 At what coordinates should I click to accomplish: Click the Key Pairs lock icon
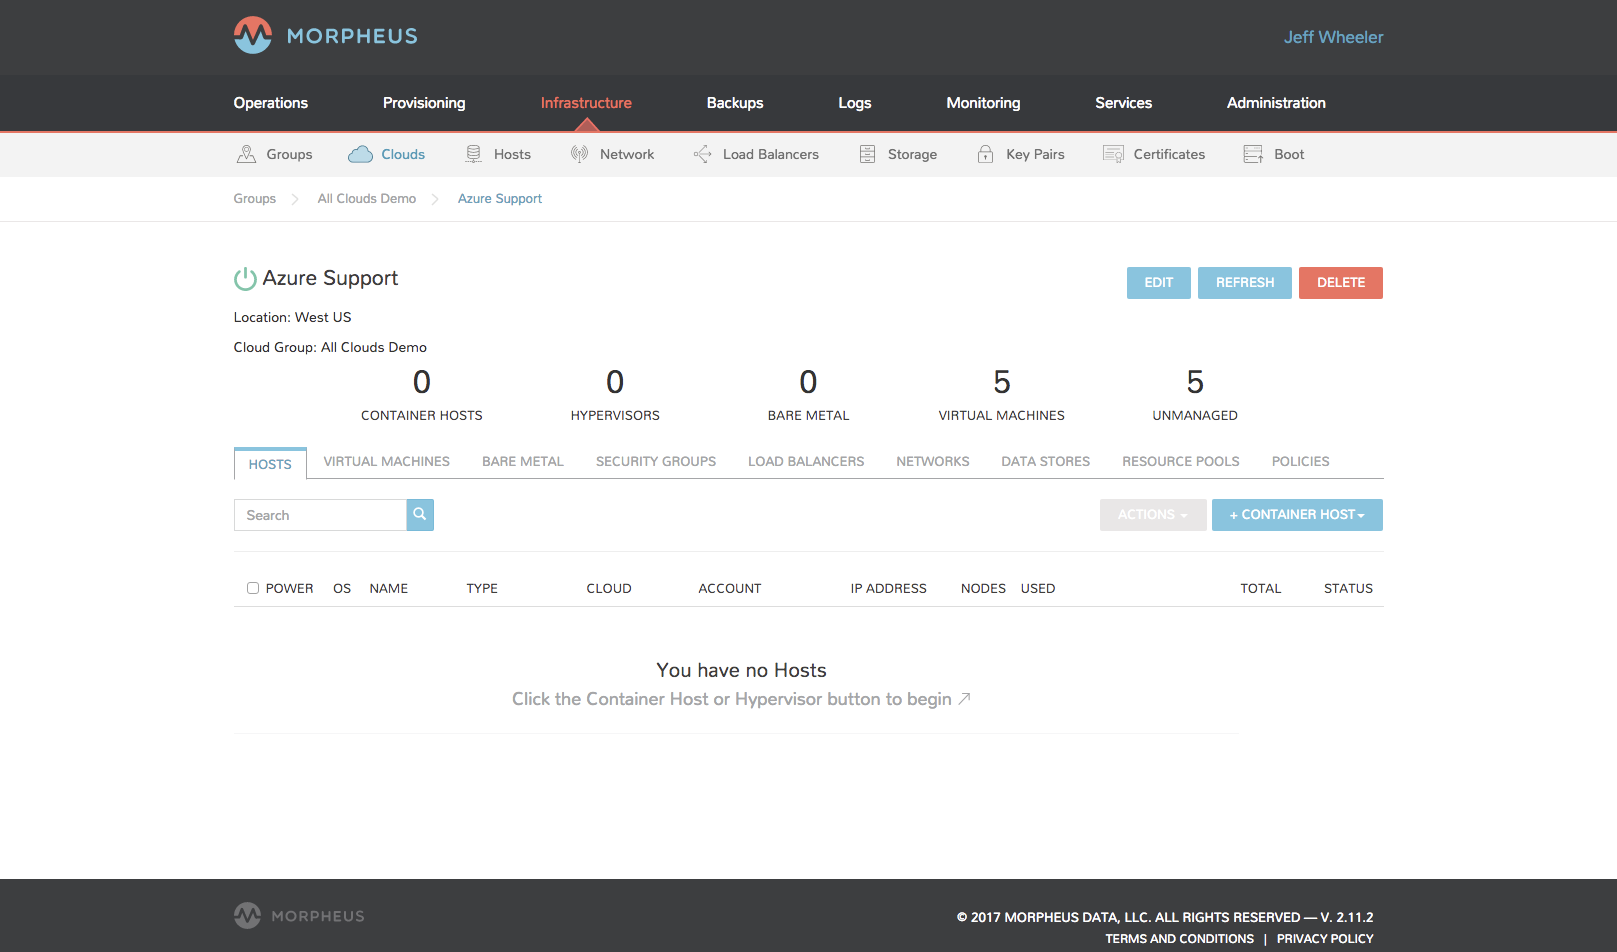pos(986,154)
